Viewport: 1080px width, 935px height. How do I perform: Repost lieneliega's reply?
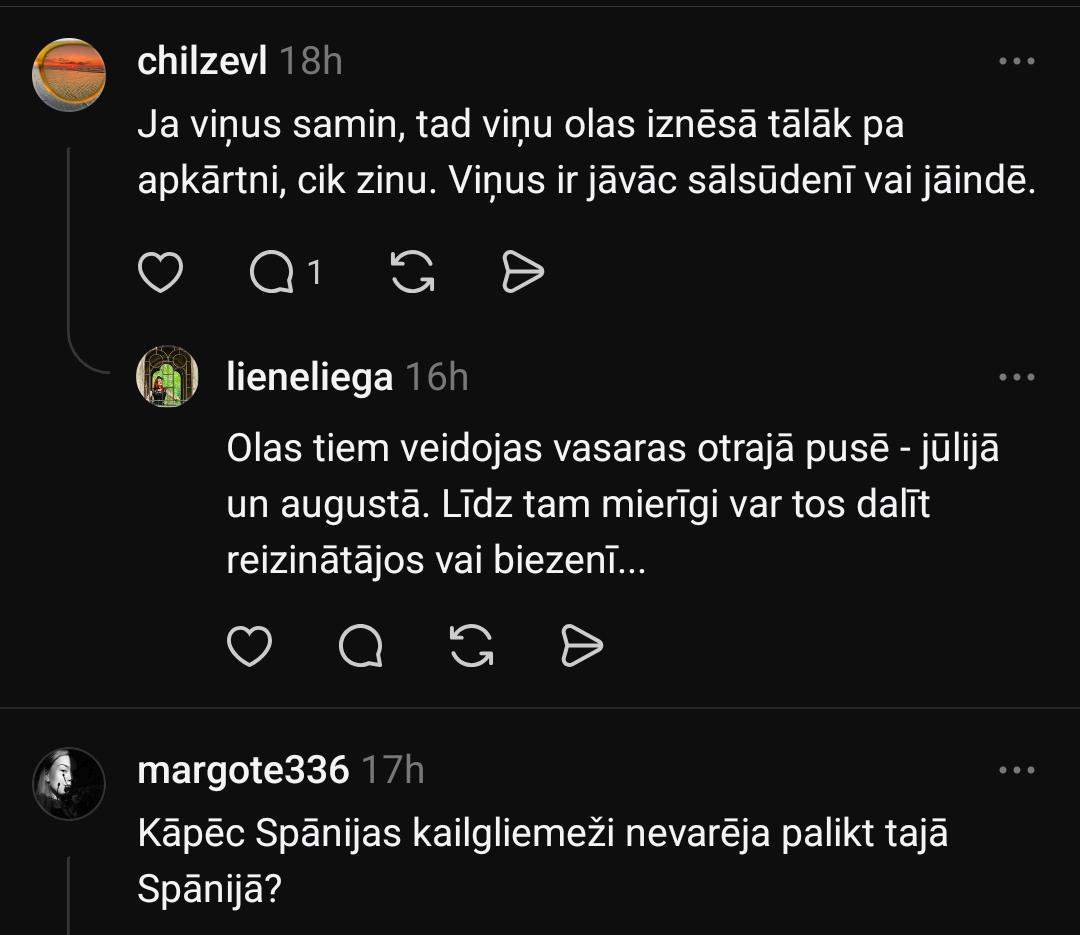(471, 646)
